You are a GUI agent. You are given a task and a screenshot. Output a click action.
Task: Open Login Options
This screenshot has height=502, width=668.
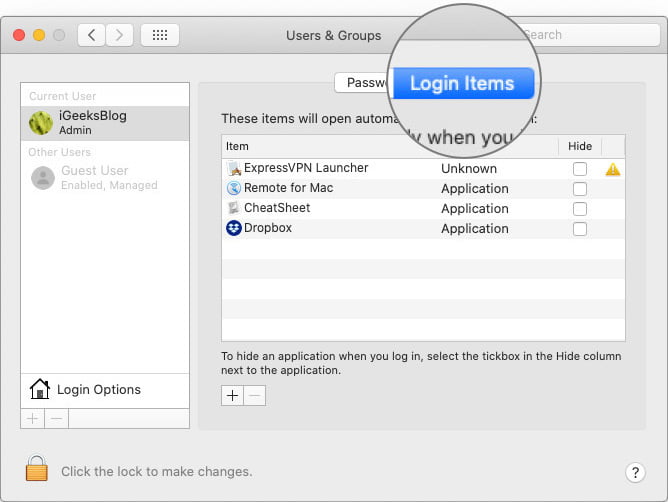(x=105, y=389)
